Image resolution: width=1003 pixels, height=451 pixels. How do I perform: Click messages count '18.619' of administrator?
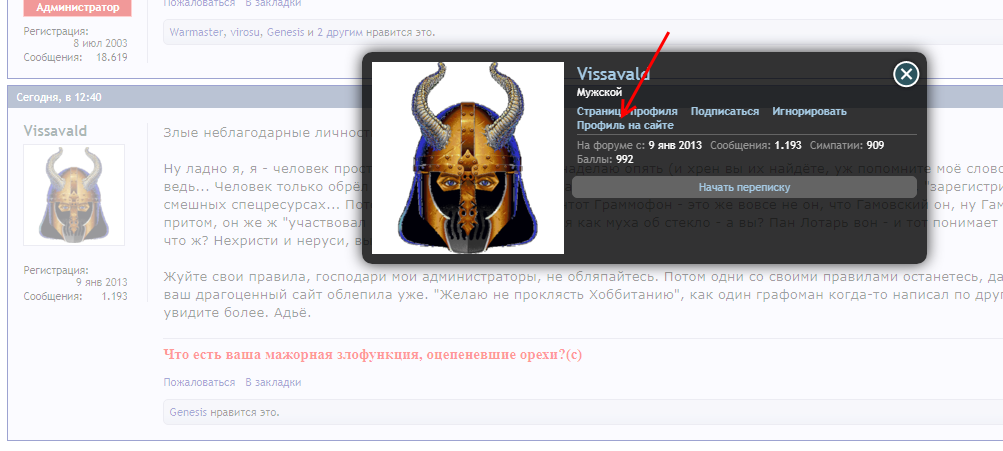pos(111,57)
